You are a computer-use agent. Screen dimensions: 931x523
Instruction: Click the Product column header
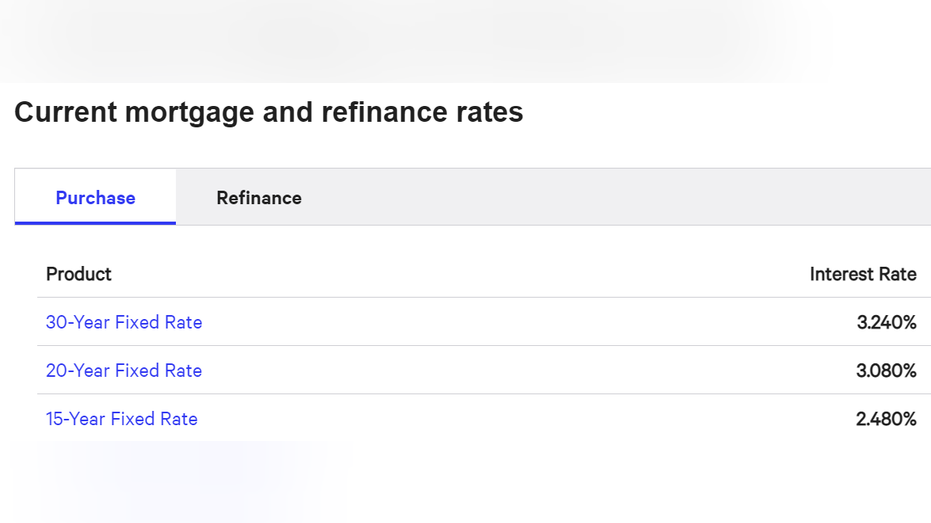pyautogui.click(x=78, y=274)
